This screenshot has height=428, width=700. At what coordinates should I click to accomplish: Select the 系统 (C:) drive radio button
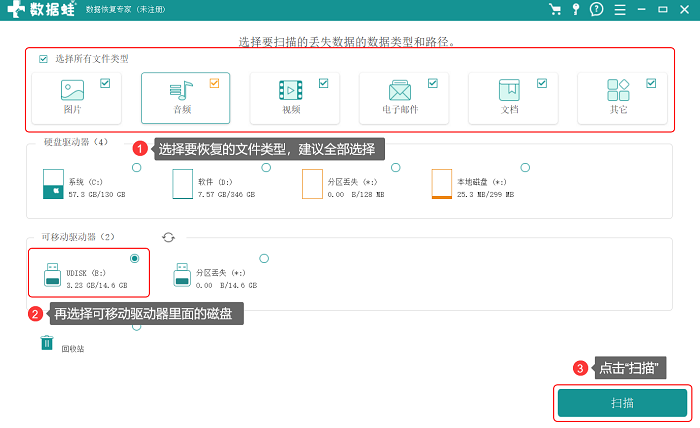pyautogui.click(x=137, y=167)
